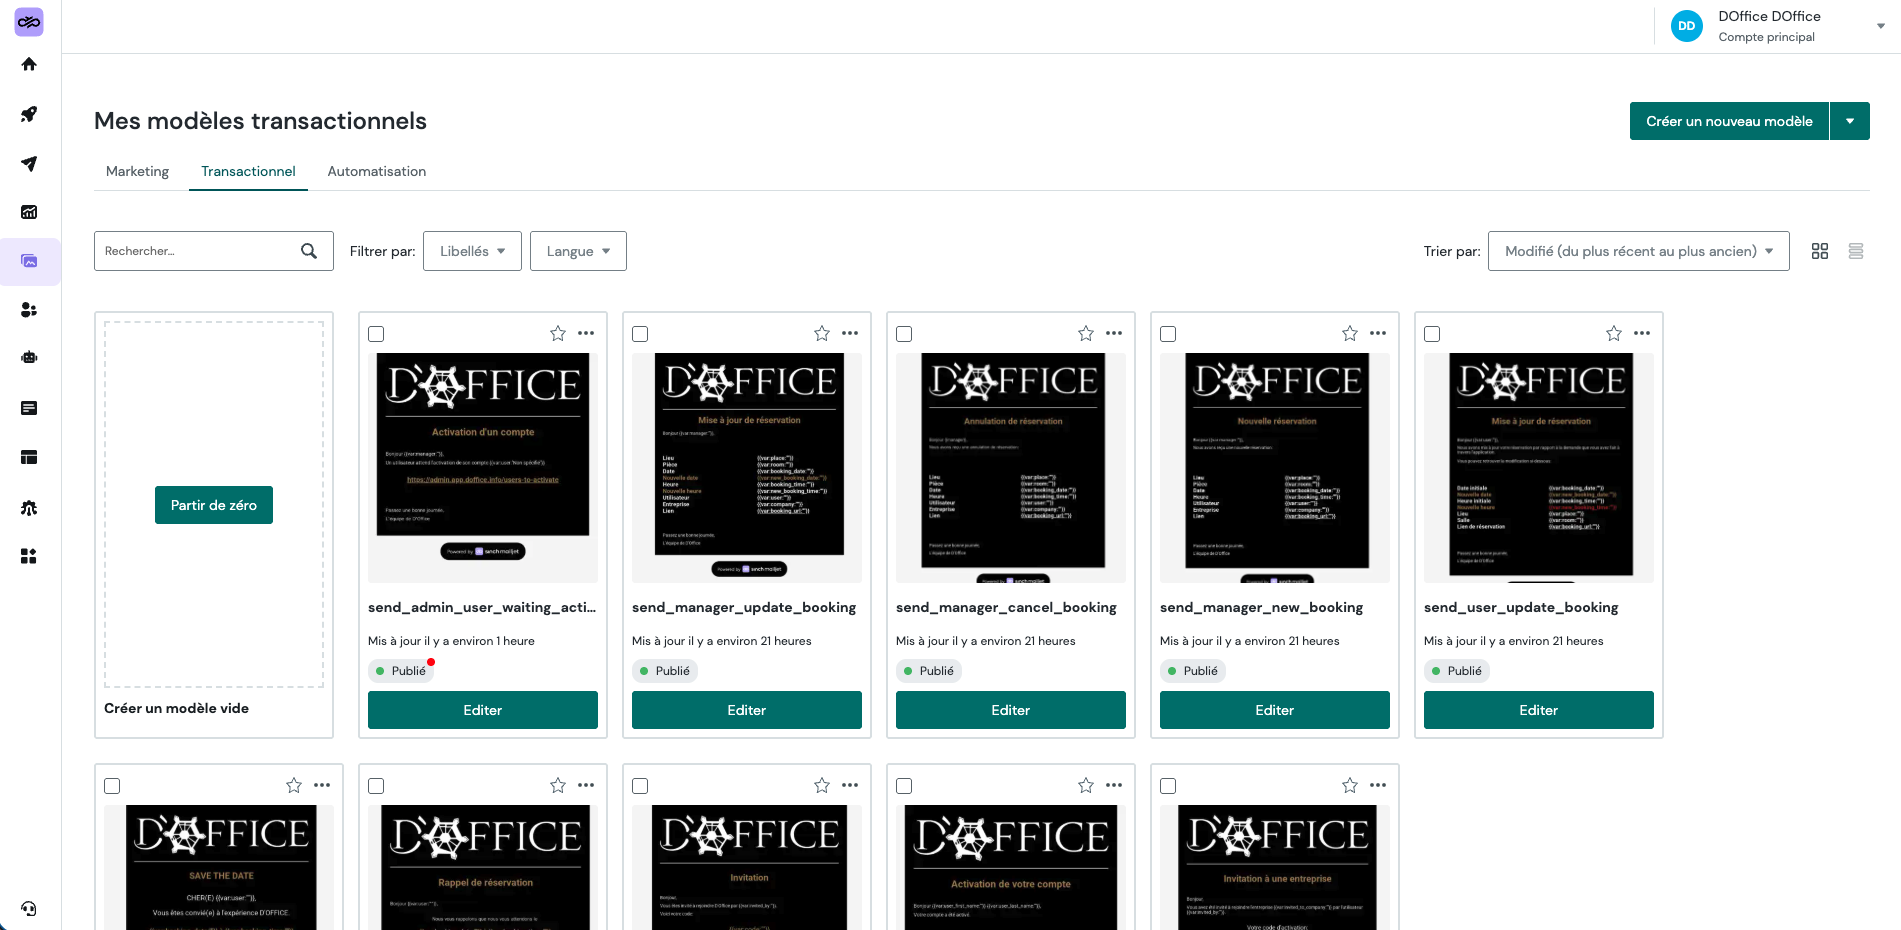The width and height of the screenshot is (1901, 930).
Task: Star the send_manager_update_booking template
Action: click(x=821, y=334)
